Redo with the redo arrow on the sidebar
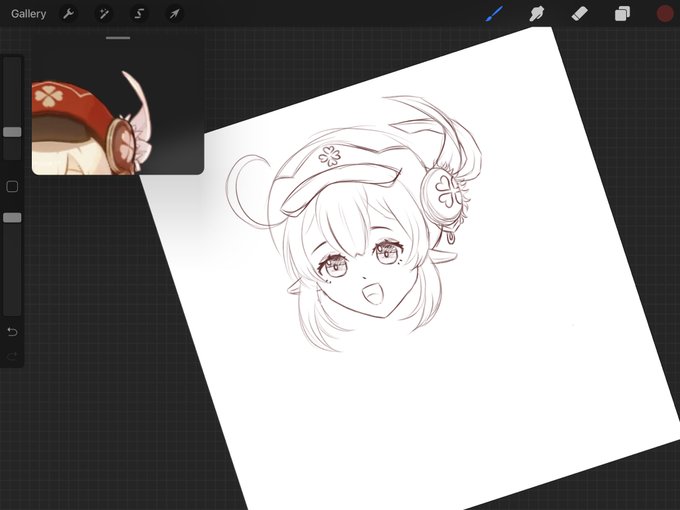This screenshot has width=680, height=510. pos(12,356)
